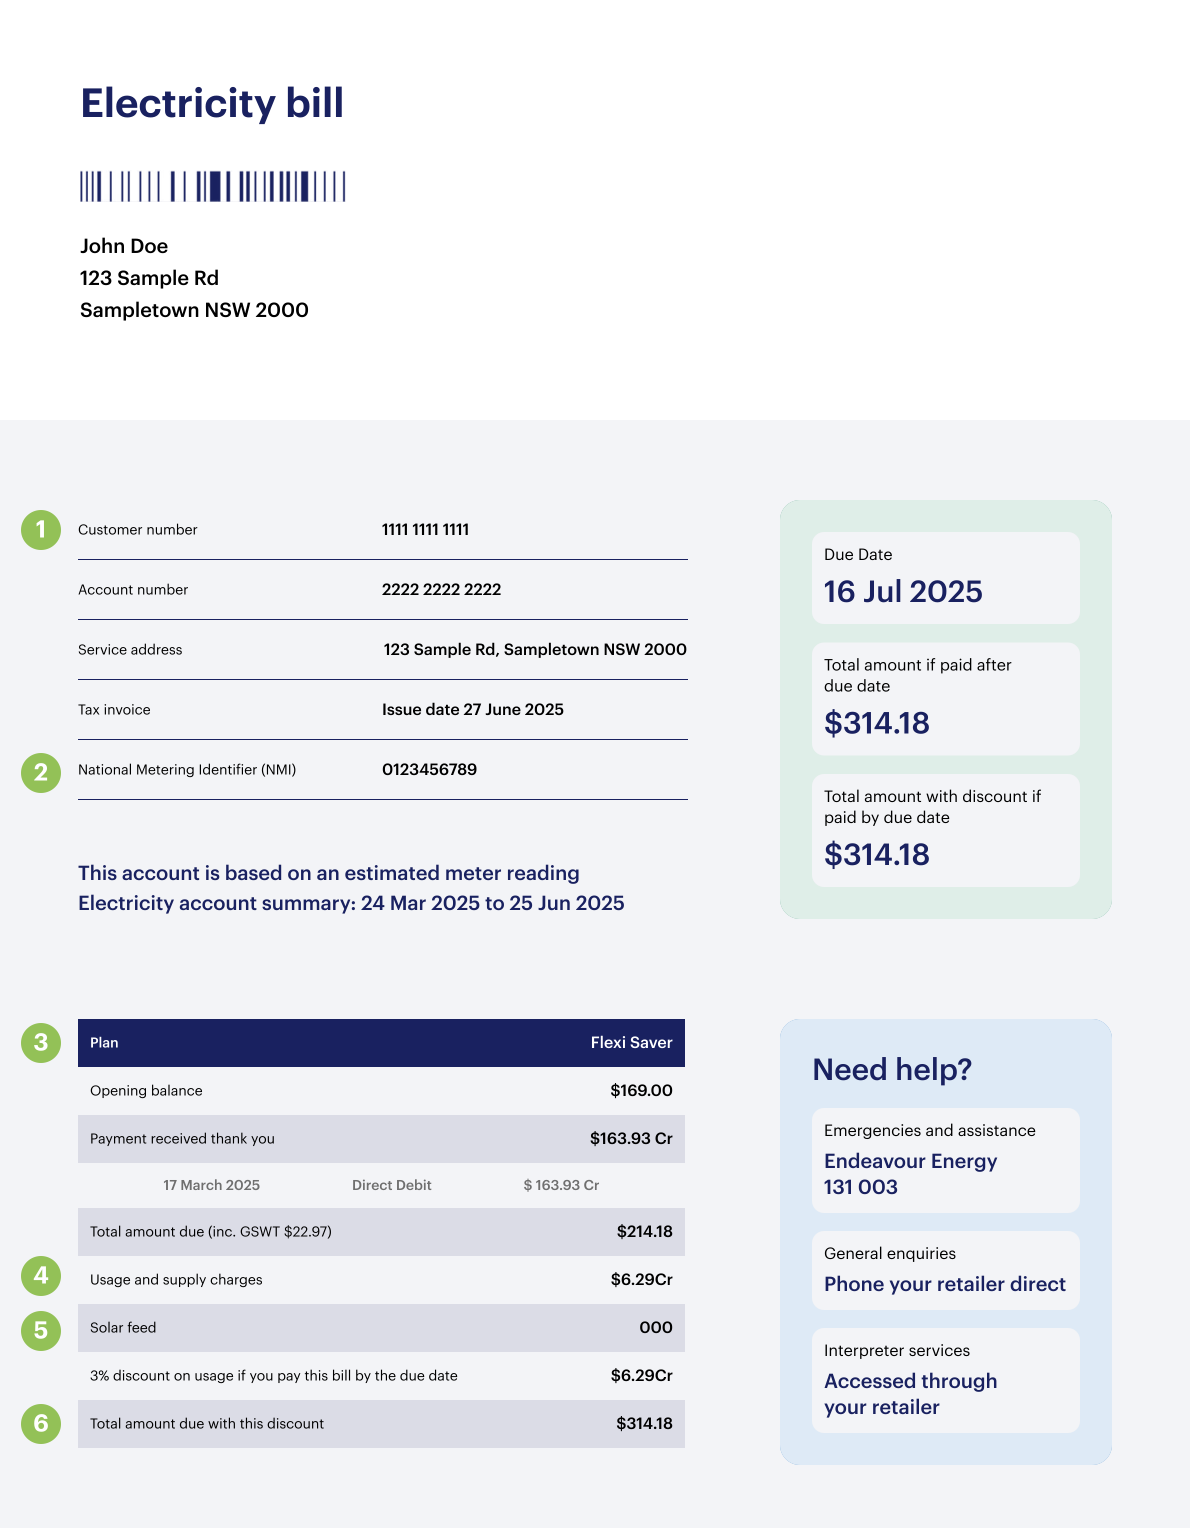Select the Opening balance row

[381, 1091]
